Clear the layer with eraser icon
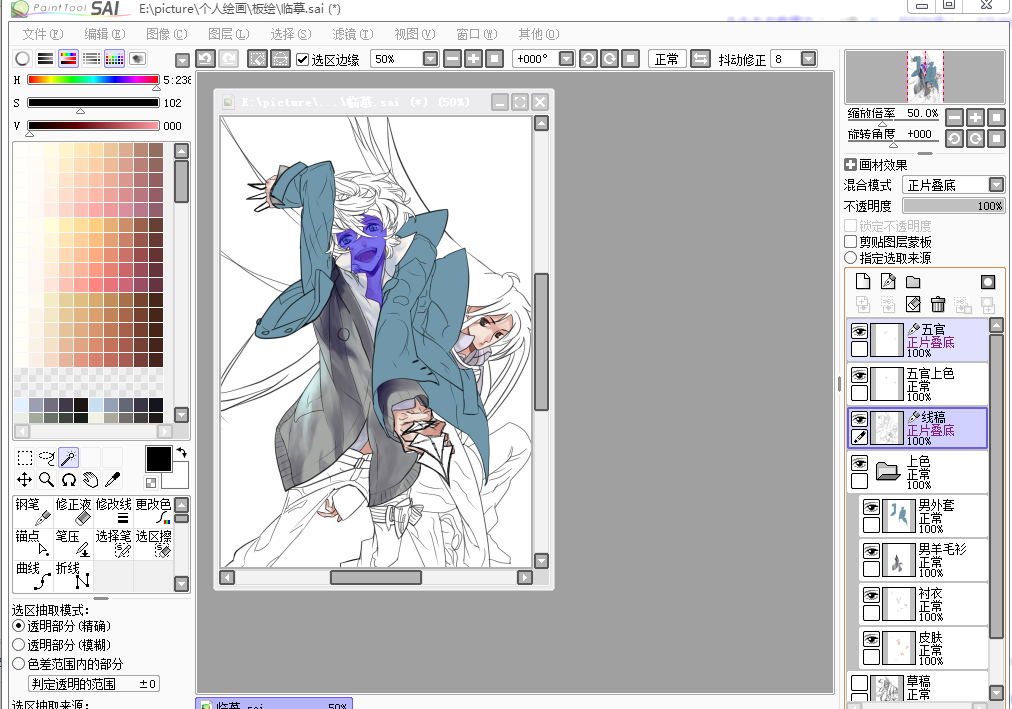The height and width of the screenshot is (709, 1012). click(913, 304)
